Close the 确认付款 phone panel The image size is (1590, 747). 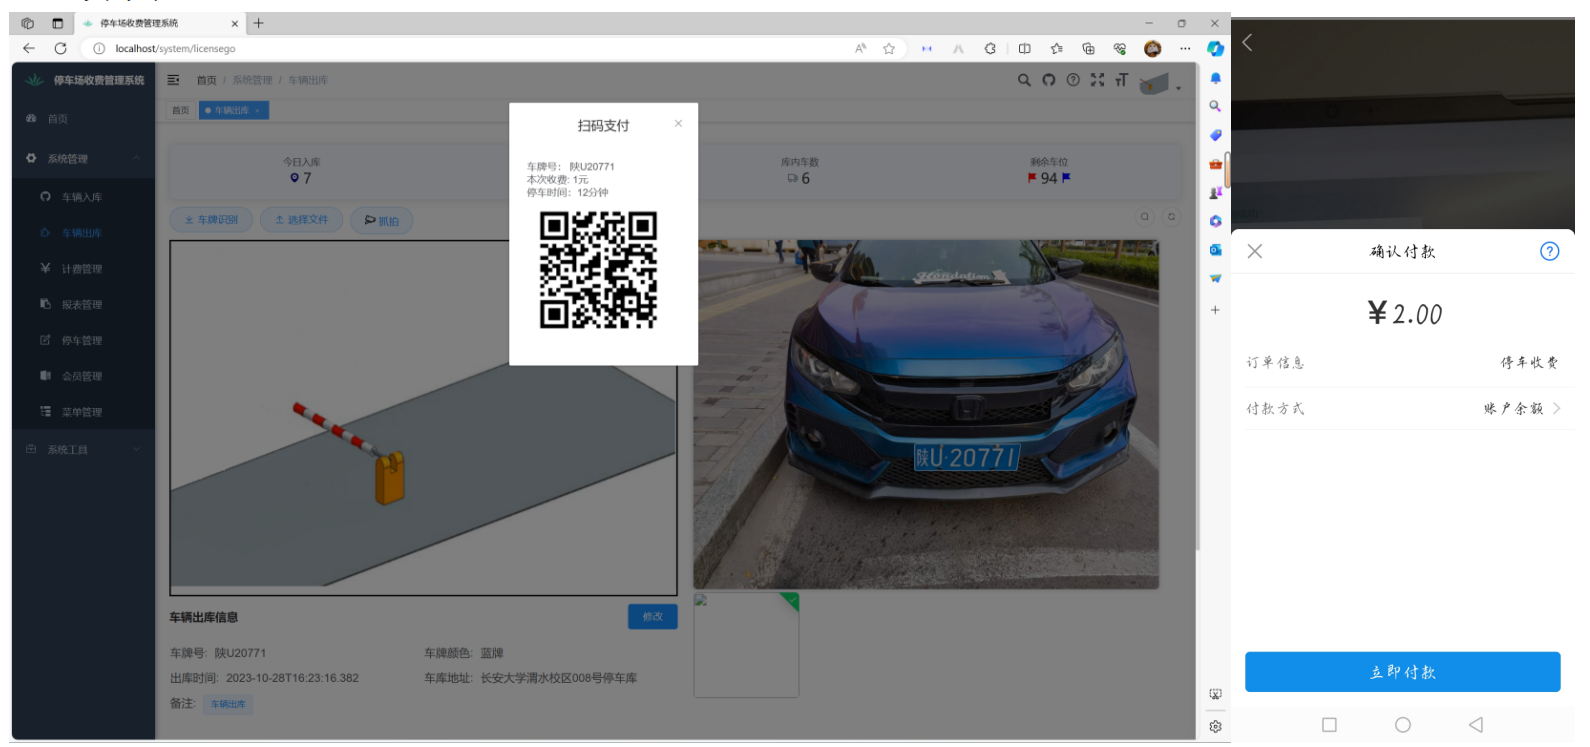click(x=1255, y=251)
